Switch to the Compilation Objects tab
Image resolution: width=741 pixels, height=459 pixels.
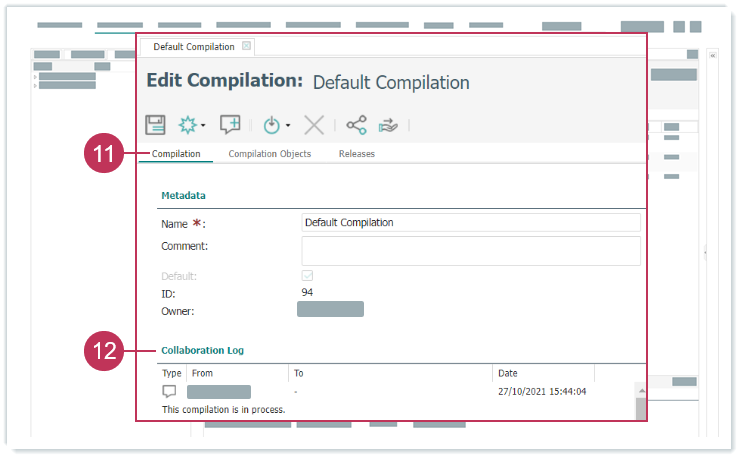269,154
